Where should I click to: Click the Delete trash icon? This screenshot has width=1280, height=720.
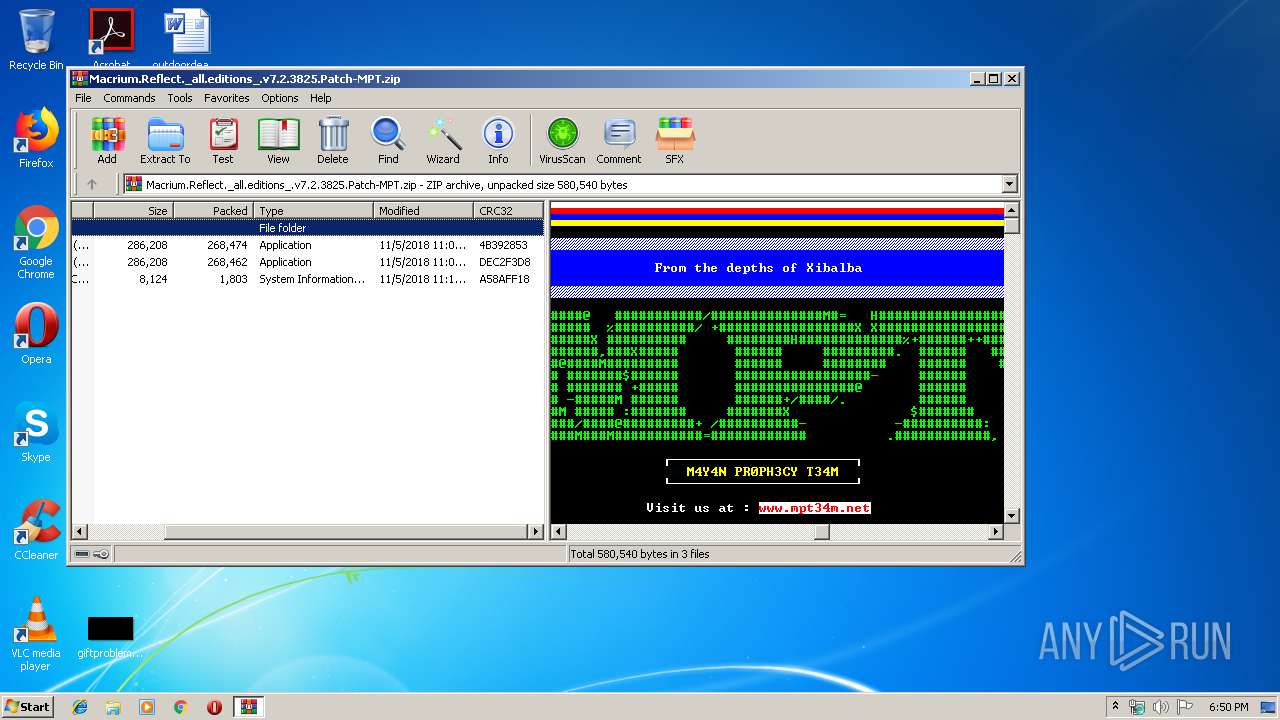click(x=333, y=140)
